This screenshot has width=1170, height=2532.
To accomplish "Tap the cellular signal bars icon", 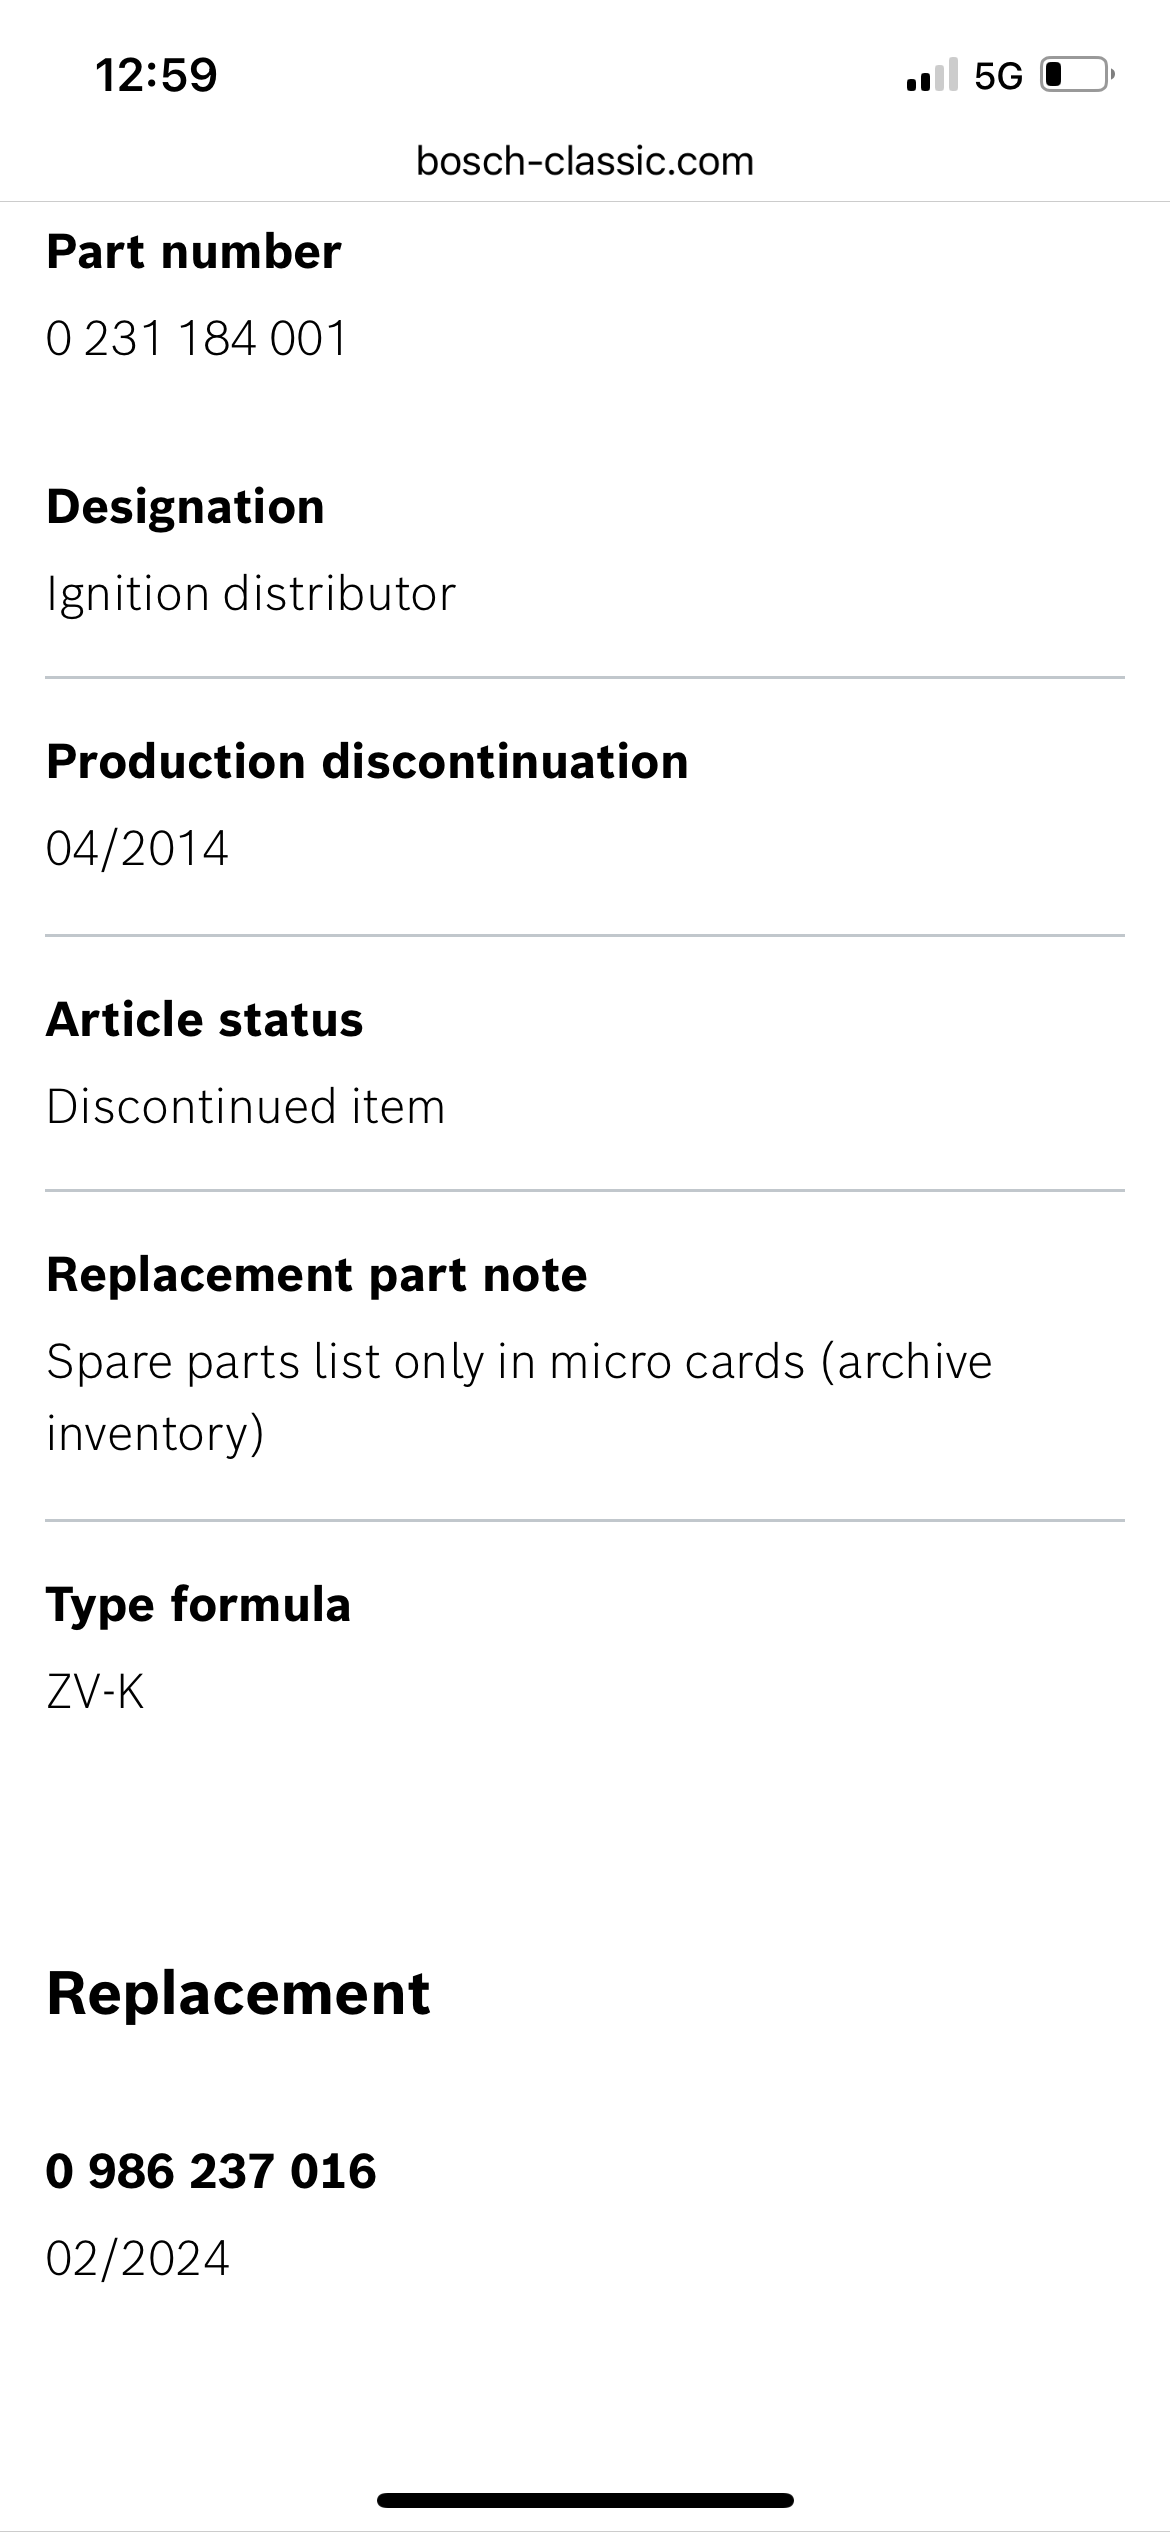I will tap(931, 75).
